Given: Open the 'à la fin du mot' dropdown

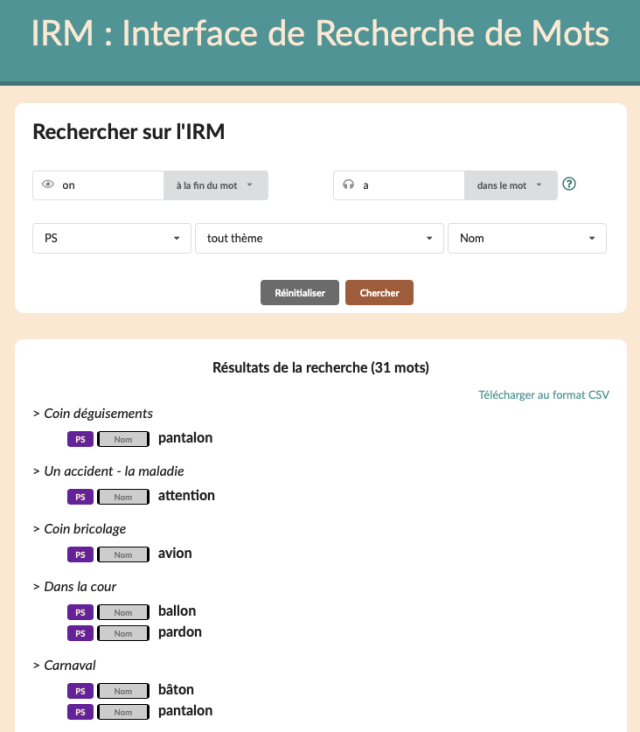Looking at the screenshot, I should click(215, 185).
